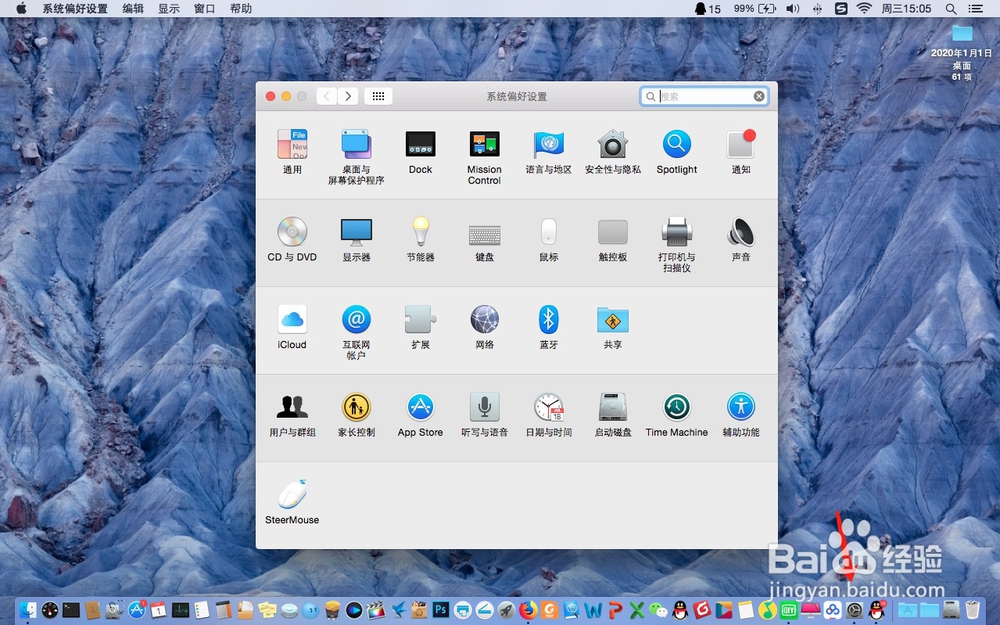Launch WeChat from the Dock
1000x625 pixels.
click(x=658, y=610)
